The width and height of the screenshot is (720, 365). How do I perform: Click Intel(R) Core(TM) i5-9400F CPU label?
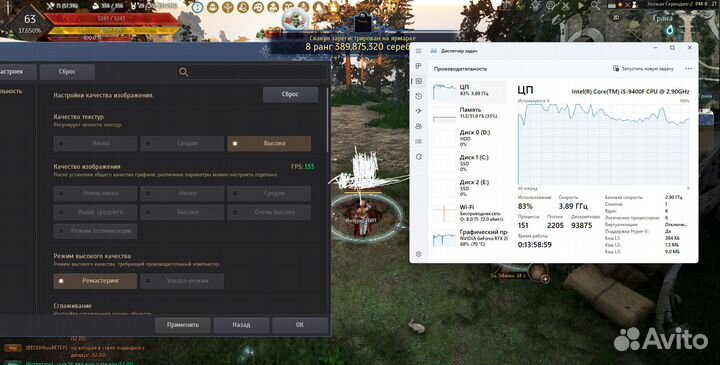coord(630,91)
